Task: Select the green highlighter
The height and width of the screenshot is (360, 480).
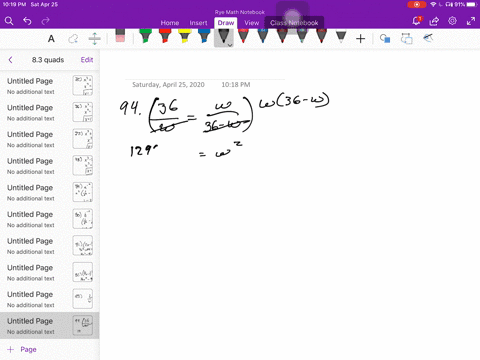Action: coord(145,36)
